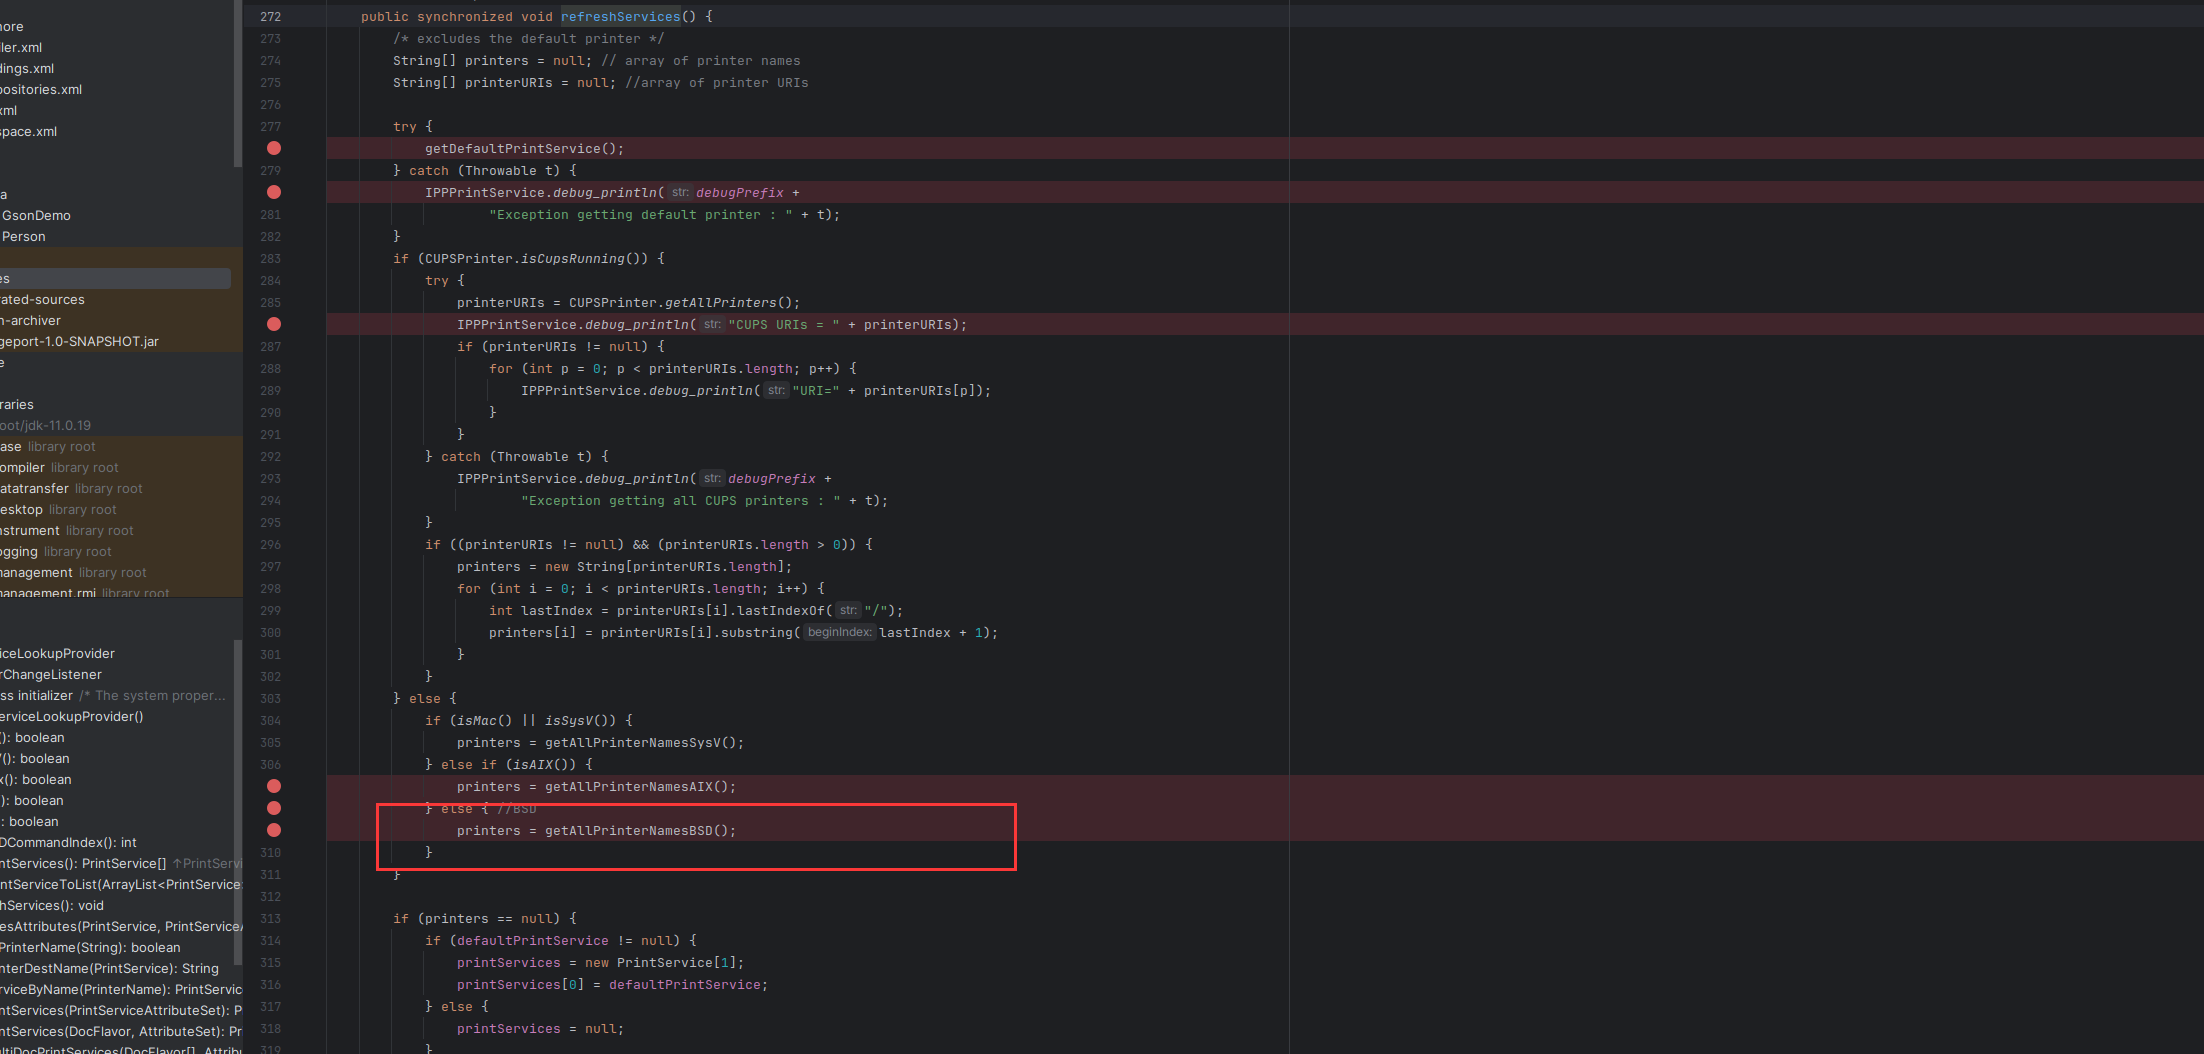Click line number 272 in gutter

(x=270, y=17)
